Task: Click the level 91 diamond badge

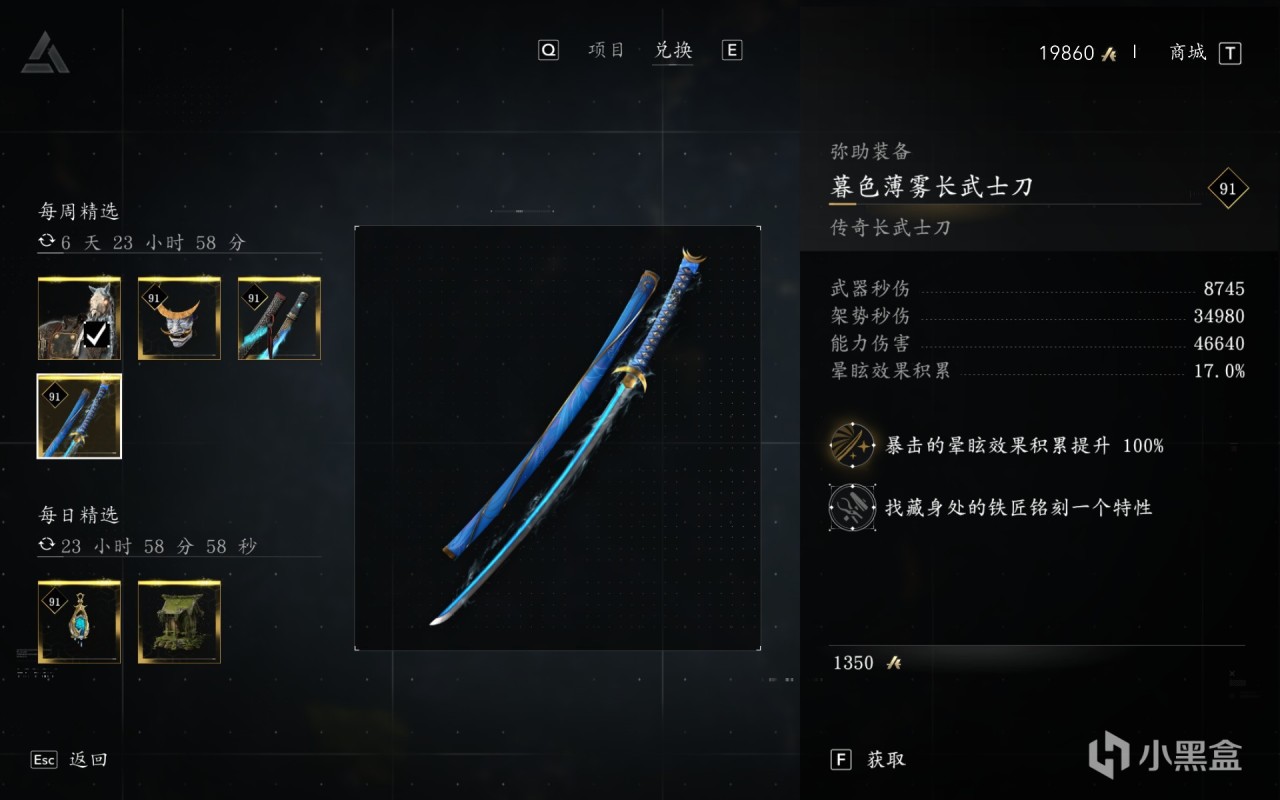Action: point(1228,188)
